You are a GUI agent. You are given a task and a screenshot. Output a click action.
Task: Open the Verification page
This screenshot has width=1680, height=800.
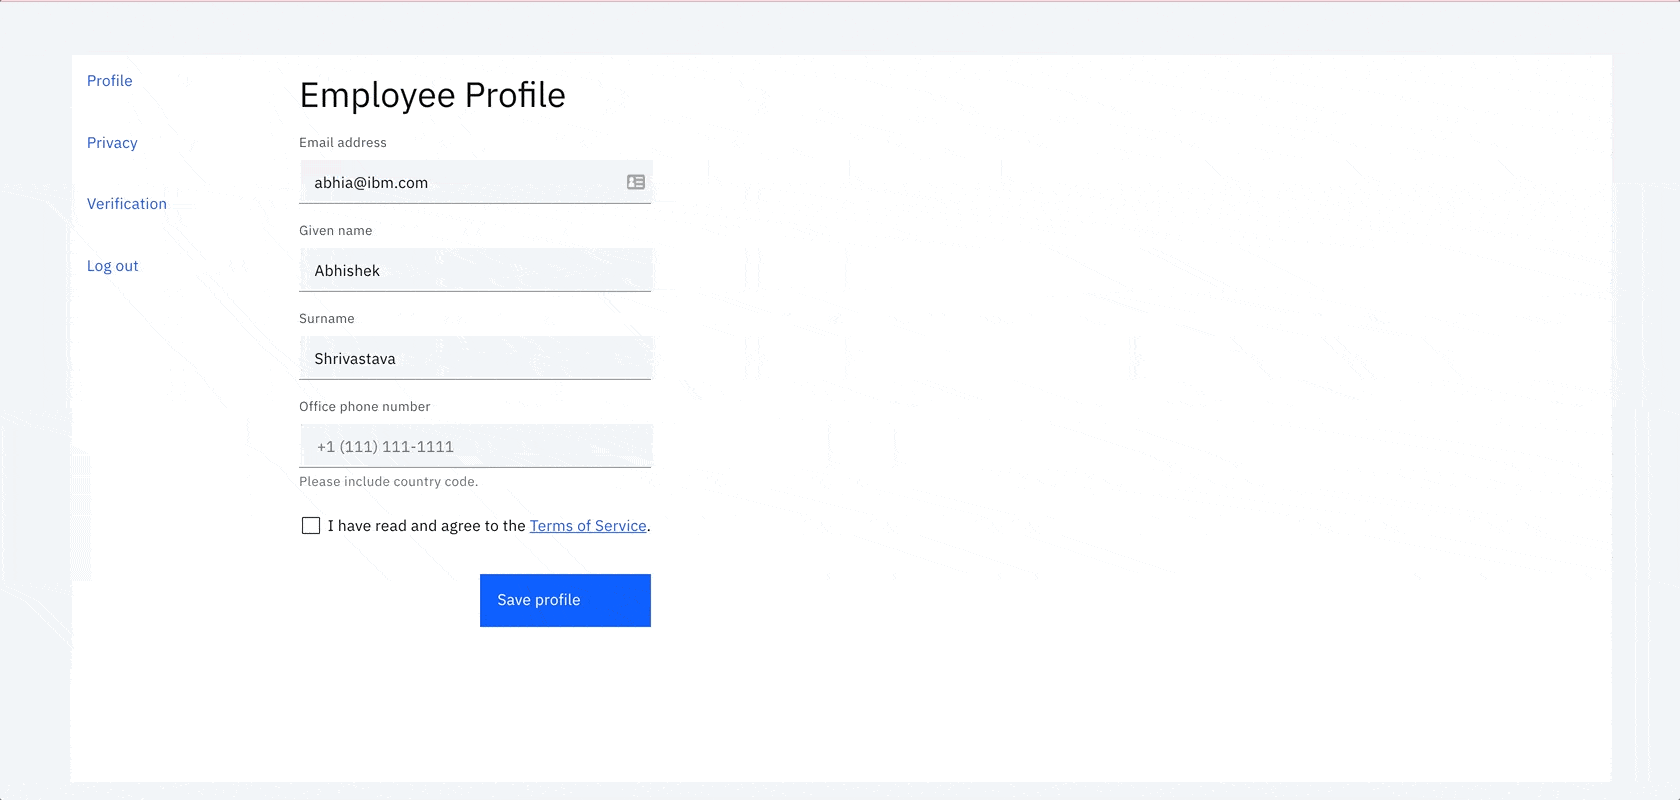coord(127,204)
